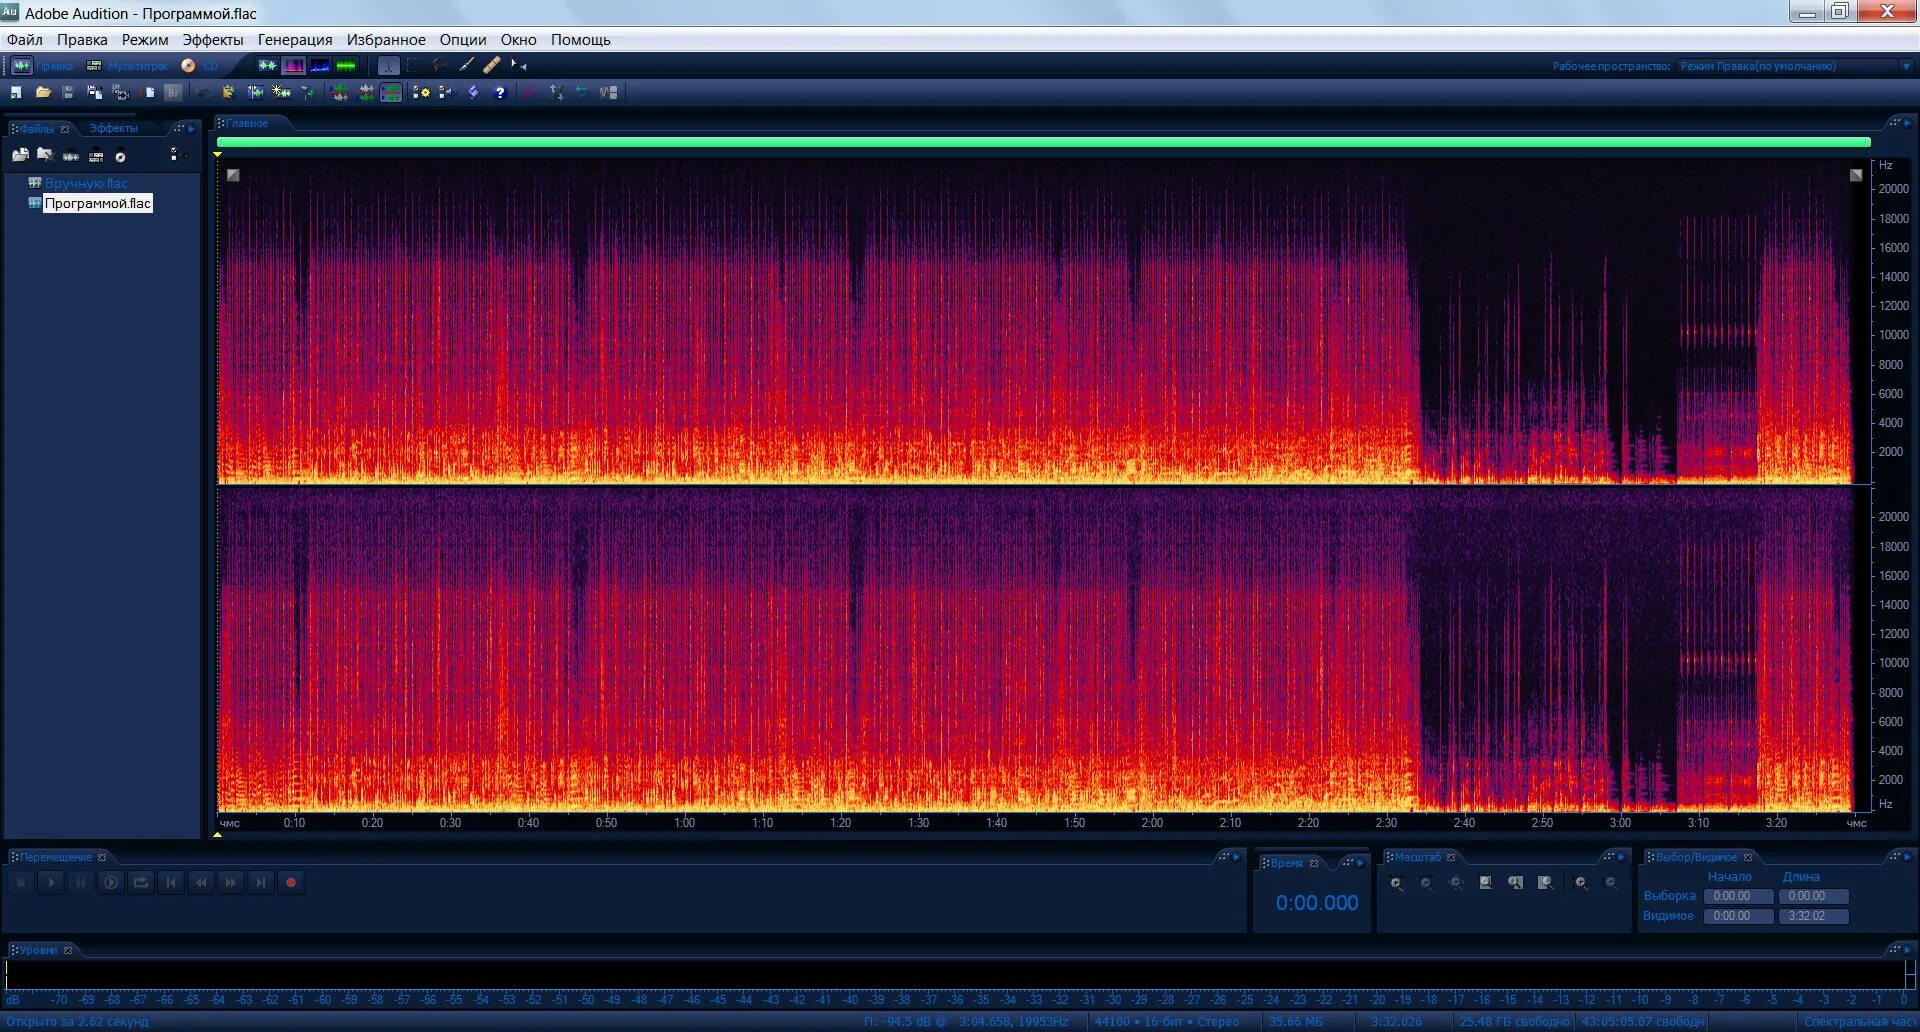
Task: Open Время panel flyout menu arrow
Action: coord(1360,863)
